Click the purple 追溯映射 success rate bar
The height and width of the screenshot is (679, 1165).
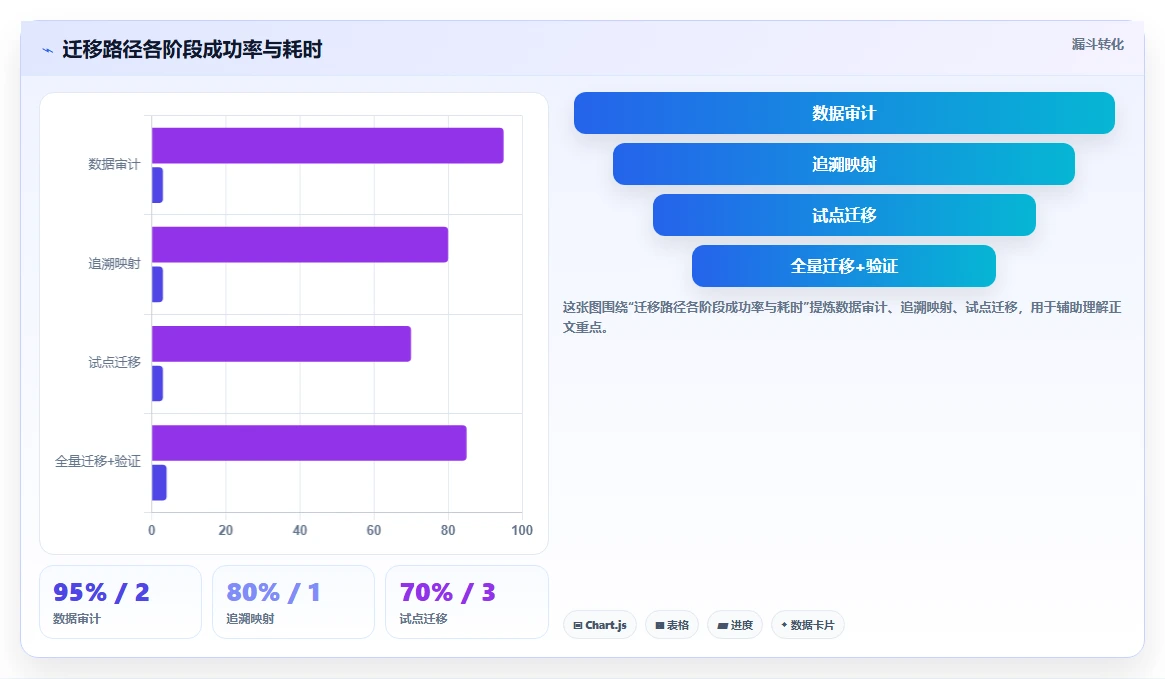(300, 244)
